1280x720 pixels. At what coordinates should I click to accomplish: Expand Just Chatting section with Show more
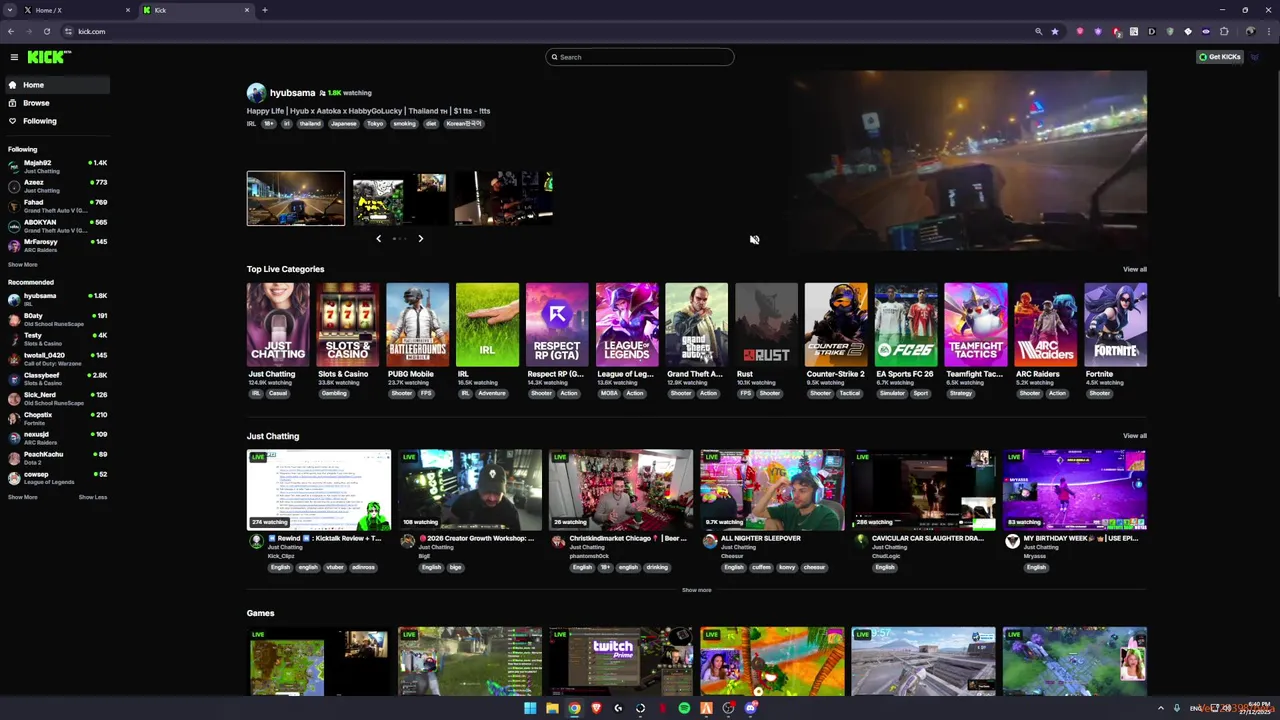(697, 590)
